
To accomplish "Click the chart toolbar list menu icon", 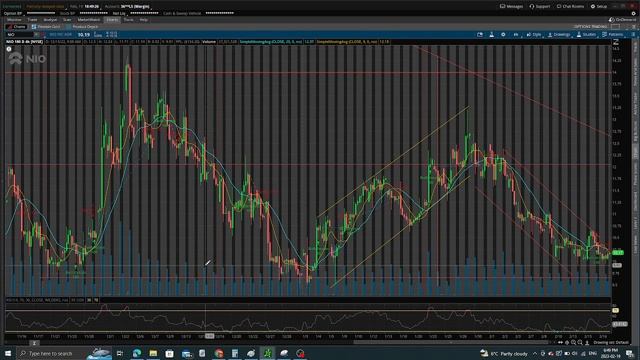I will (633, 35).
